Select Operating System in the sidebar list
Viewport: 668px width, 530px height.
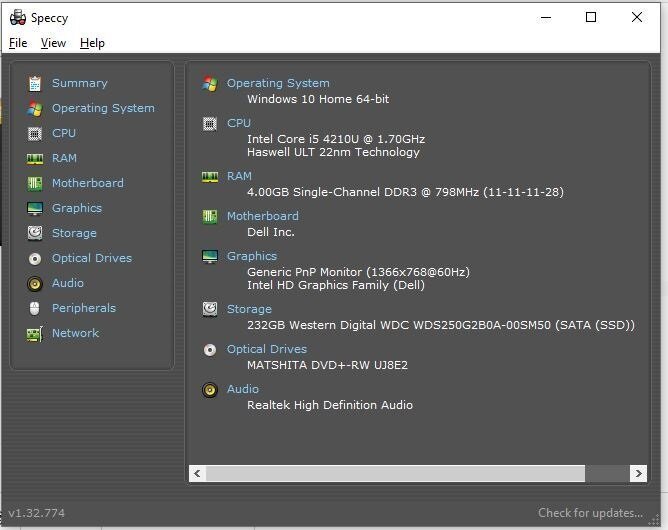pyautogui.click(x=103, y=108)
